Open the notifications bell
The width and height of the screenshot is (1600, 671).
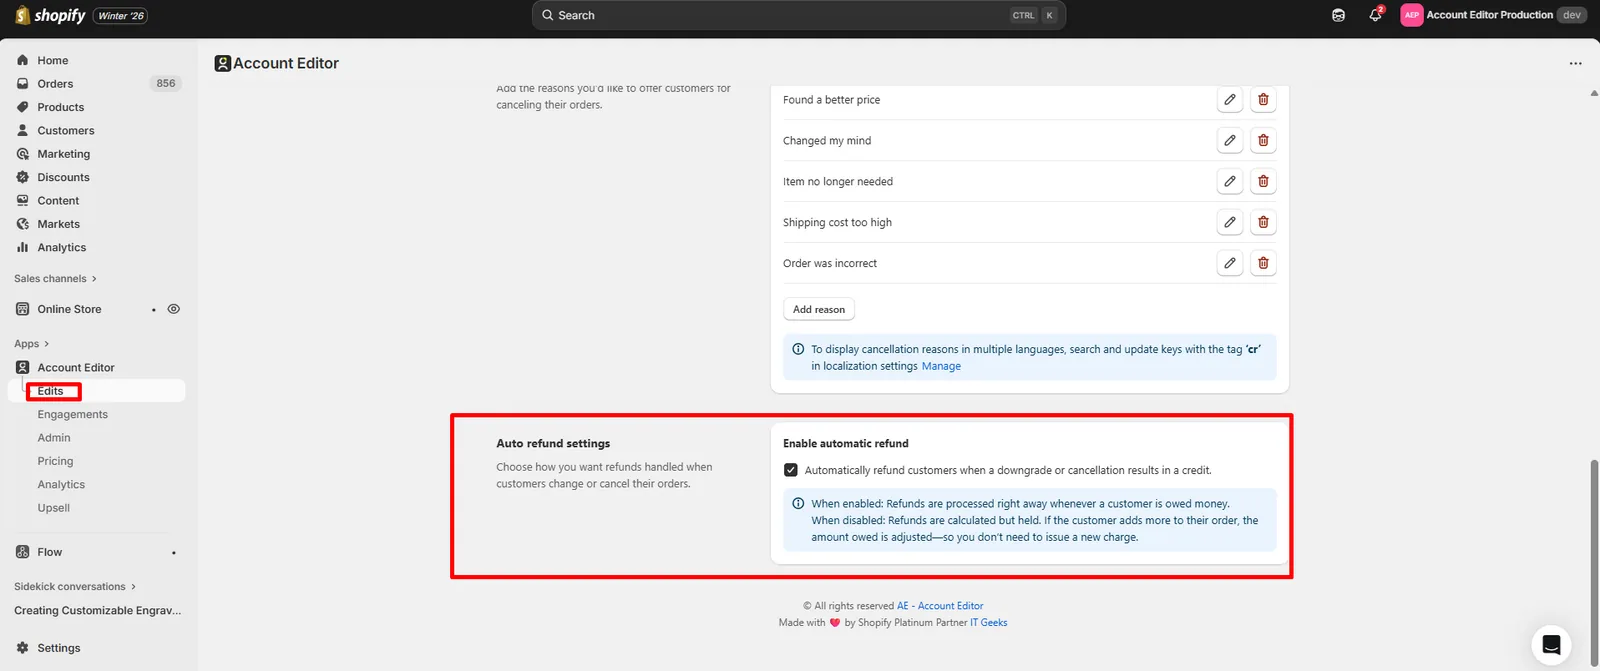coord(1376,15)
